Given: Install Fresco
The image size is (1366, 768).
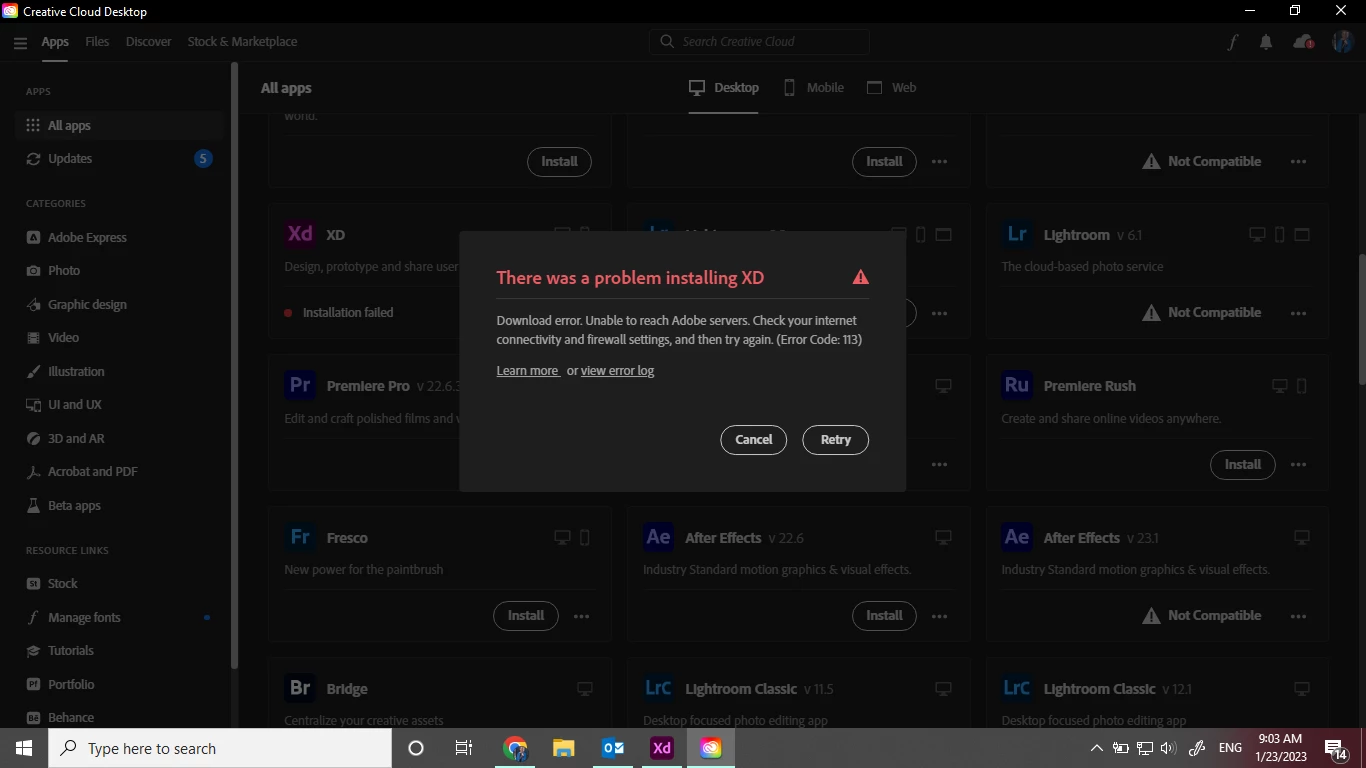Looking at the screenshot, I should pyautogui.click(x=525, y=616).
